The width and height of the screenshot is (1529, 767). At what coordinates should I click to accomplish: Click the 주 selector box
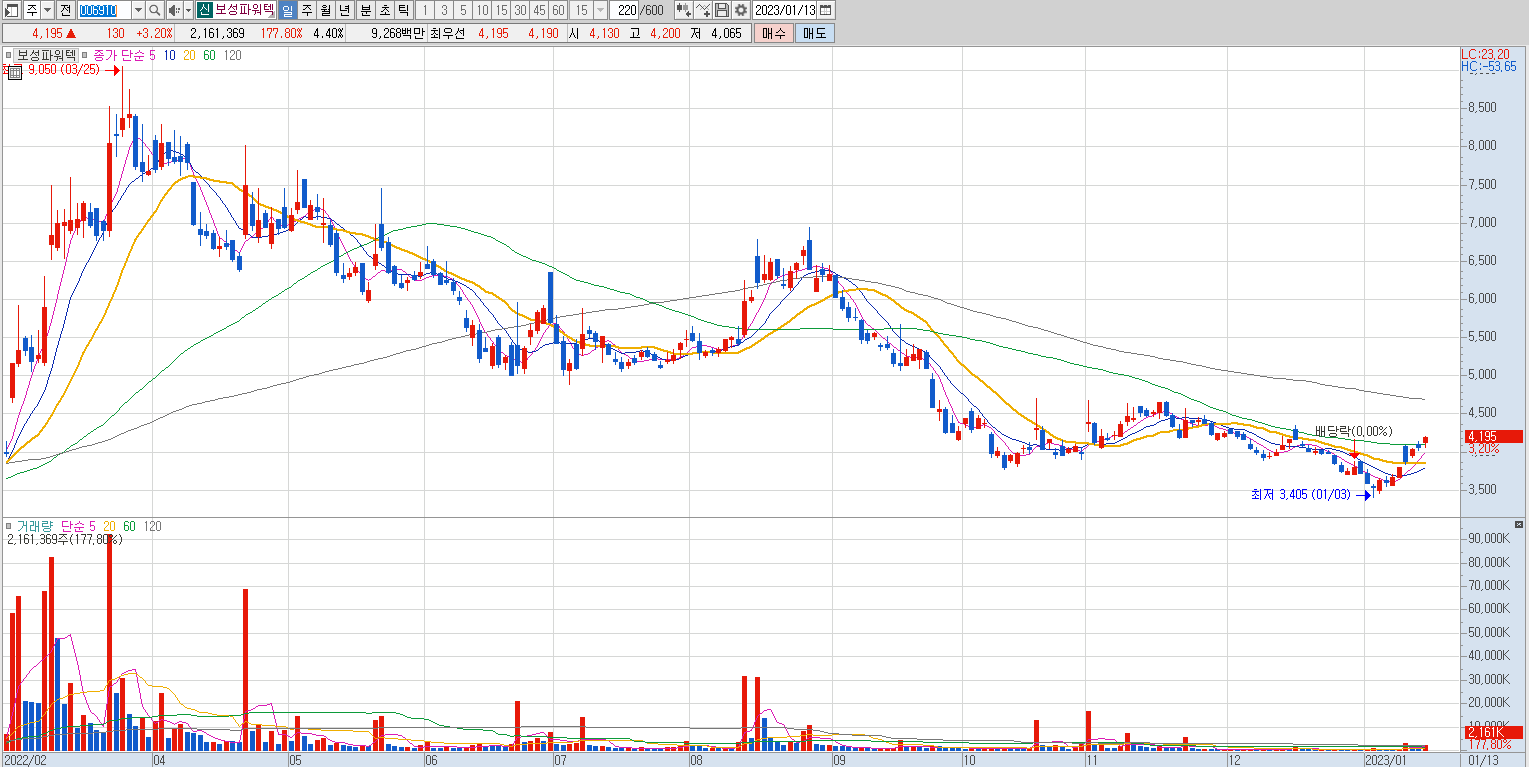pos(31,10)
